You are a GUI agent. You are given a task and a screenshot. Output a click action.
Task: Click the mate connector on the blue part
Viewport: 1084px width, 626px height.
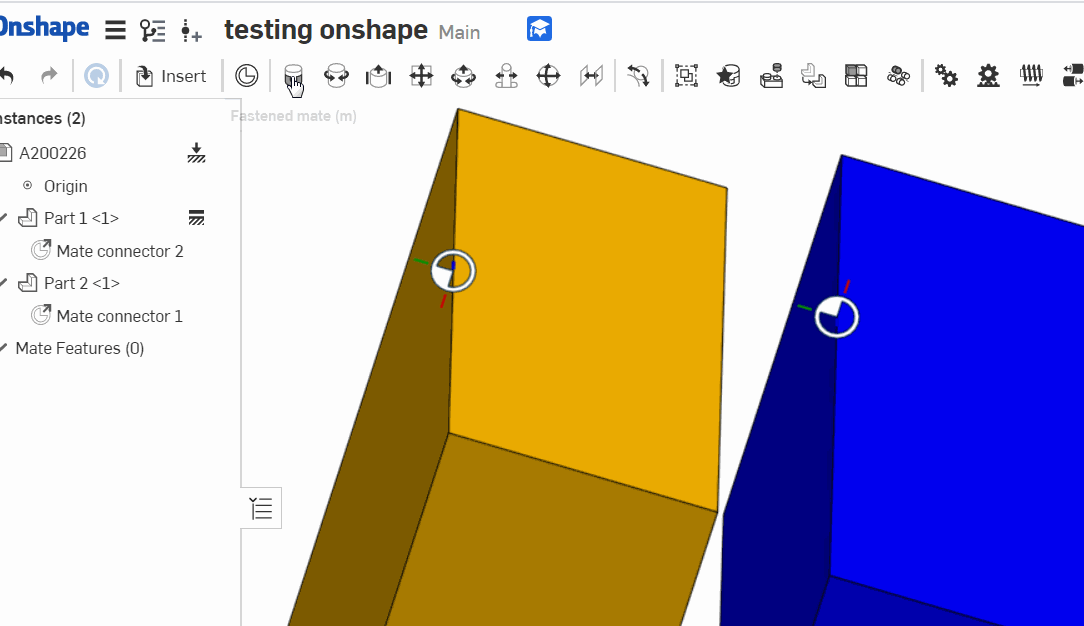click(837, 317)
